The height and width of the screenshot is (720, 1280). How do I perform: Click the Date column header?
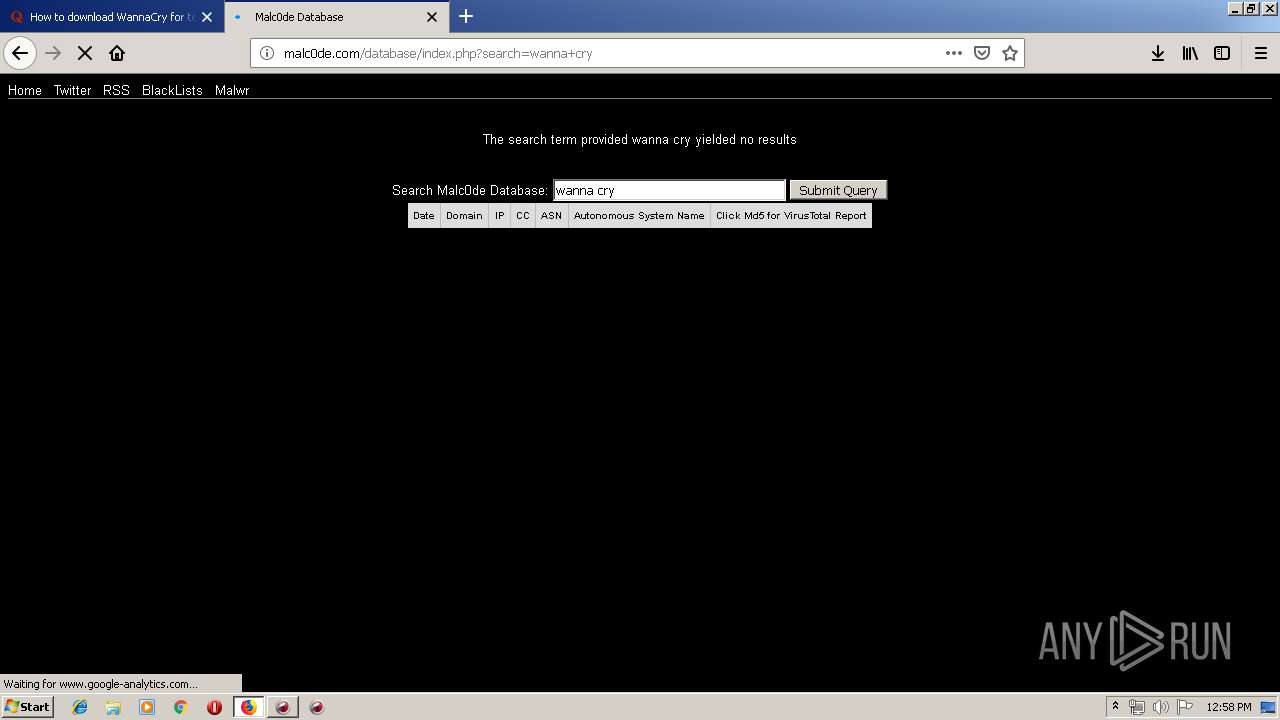(x=424, y=215)
